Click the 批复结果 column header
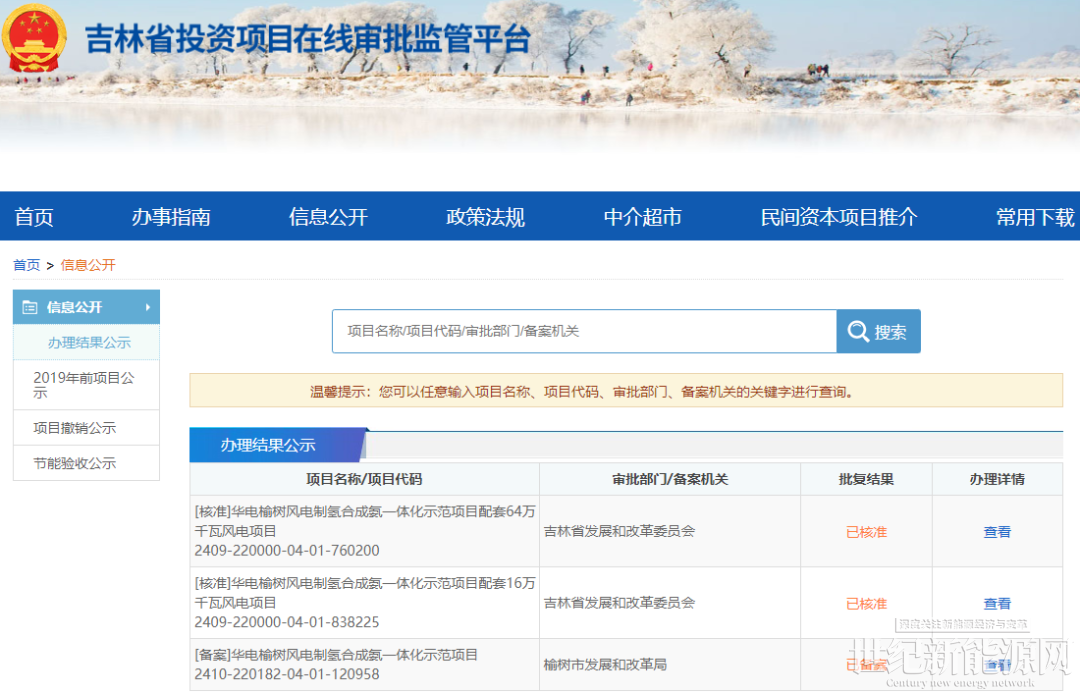 tap(866, 479)
